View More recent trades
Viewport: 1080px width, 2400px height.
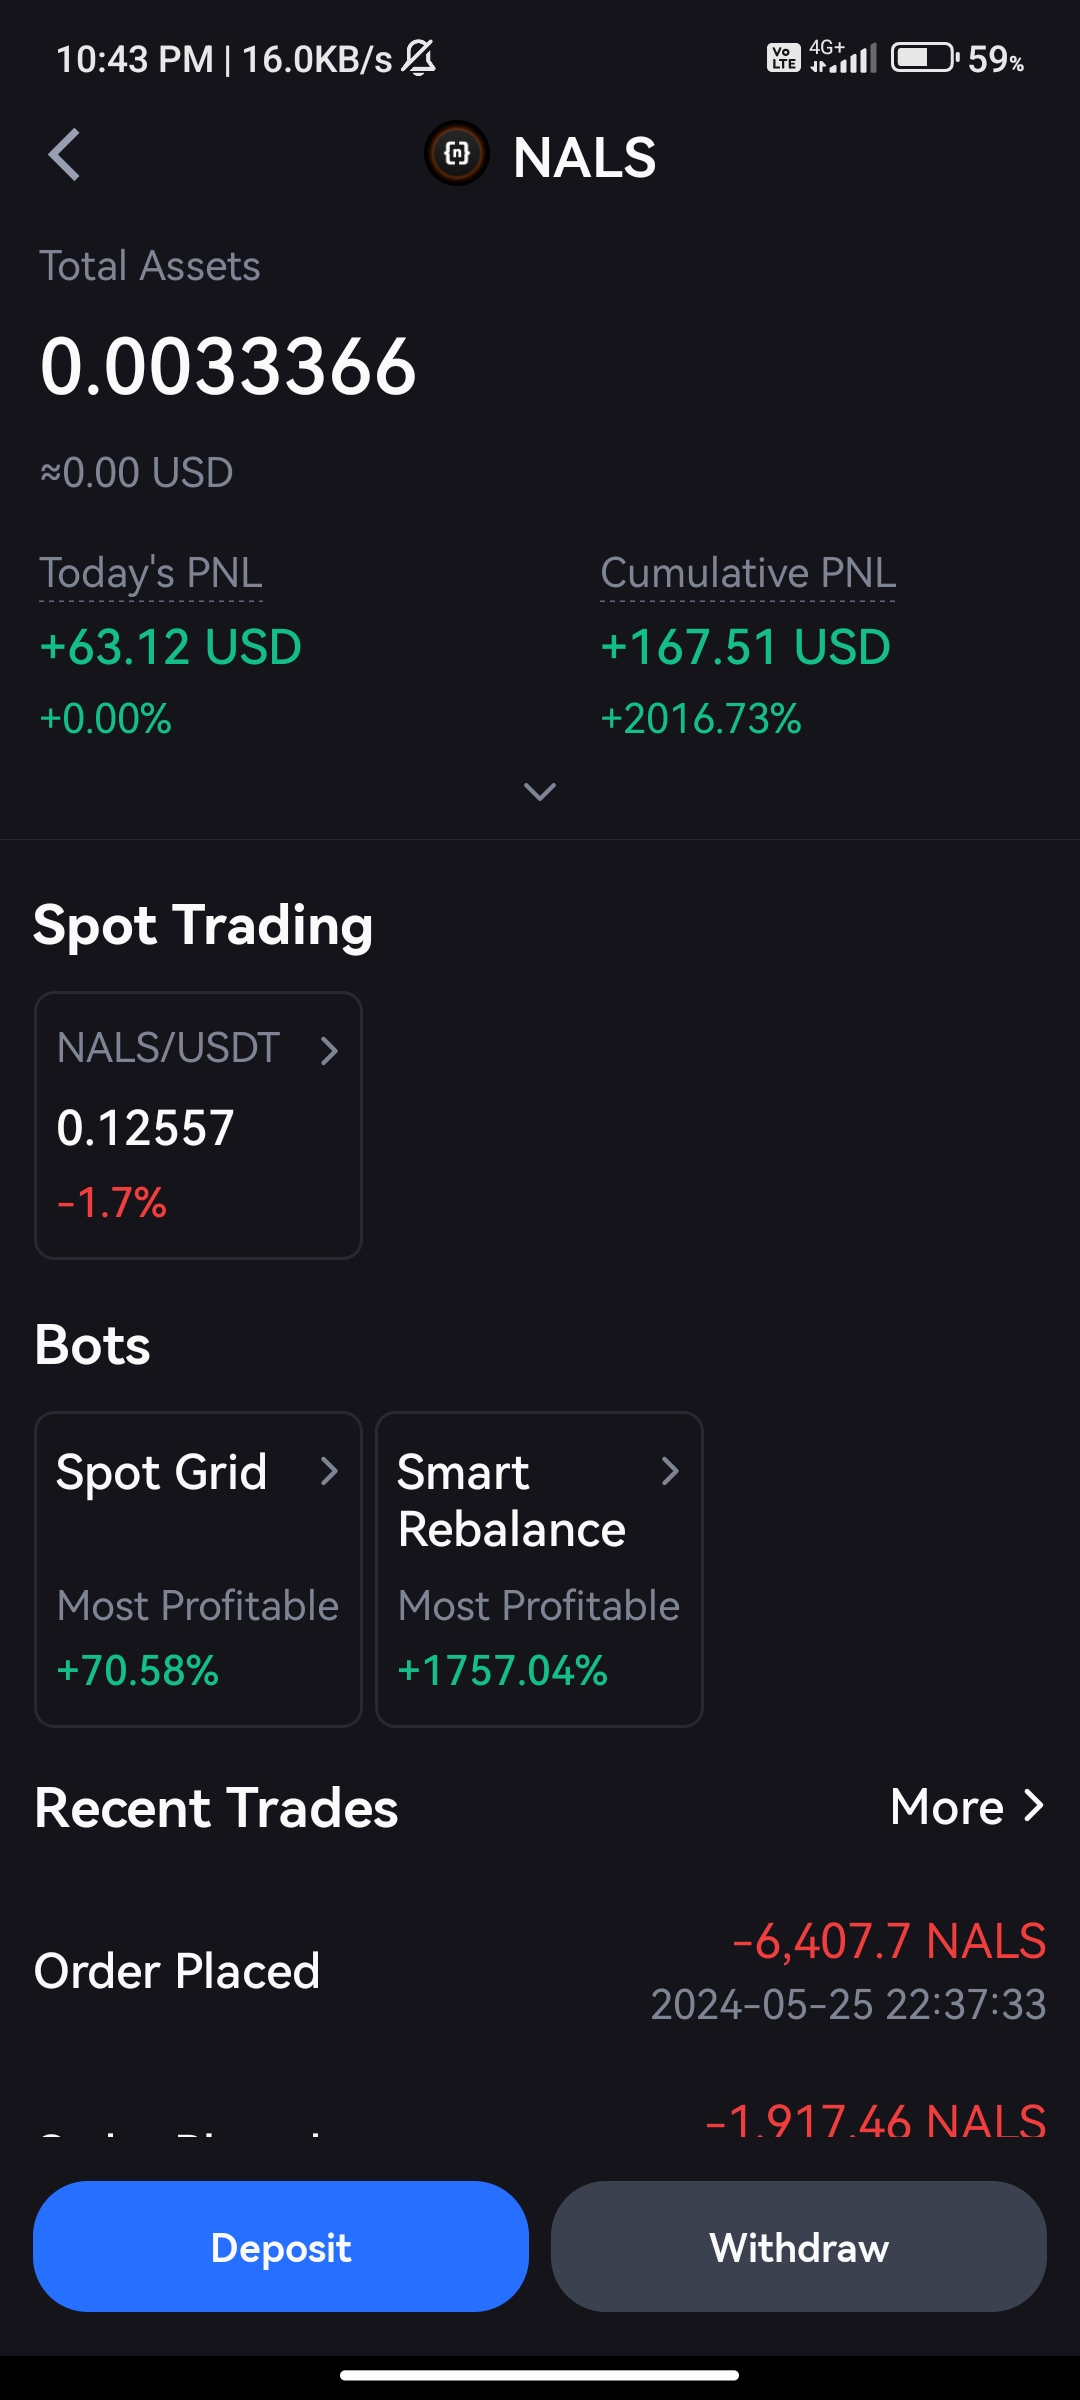[968, 1807]
